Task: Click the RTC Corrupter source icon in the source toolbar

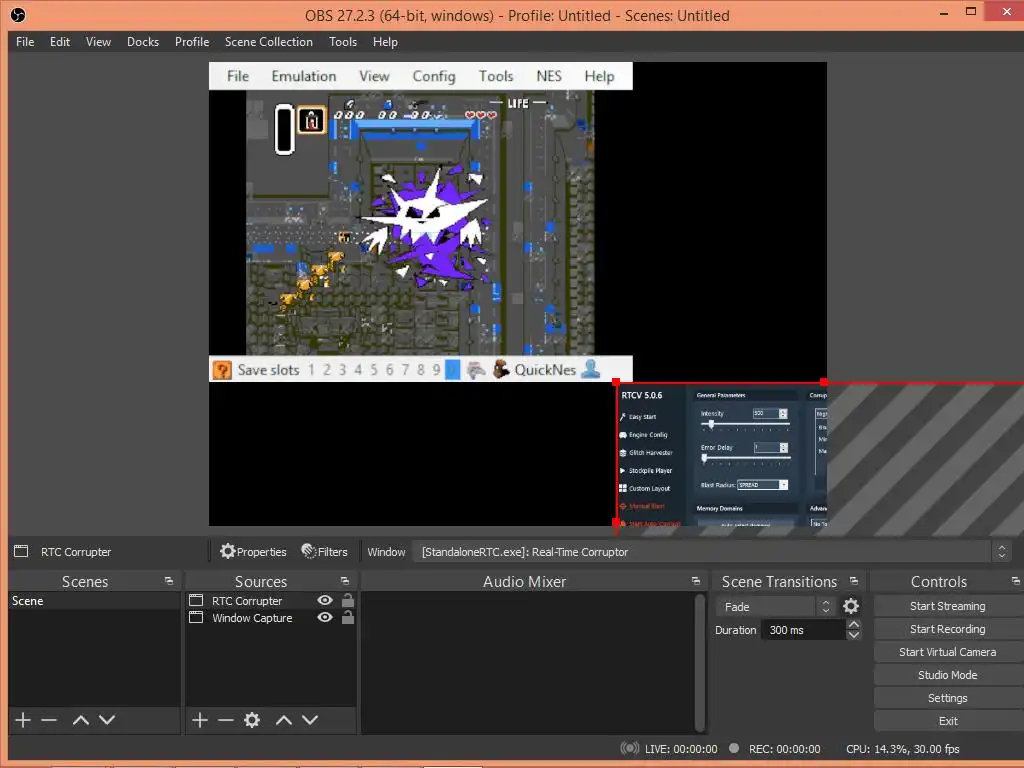Action: pos(21,551)
